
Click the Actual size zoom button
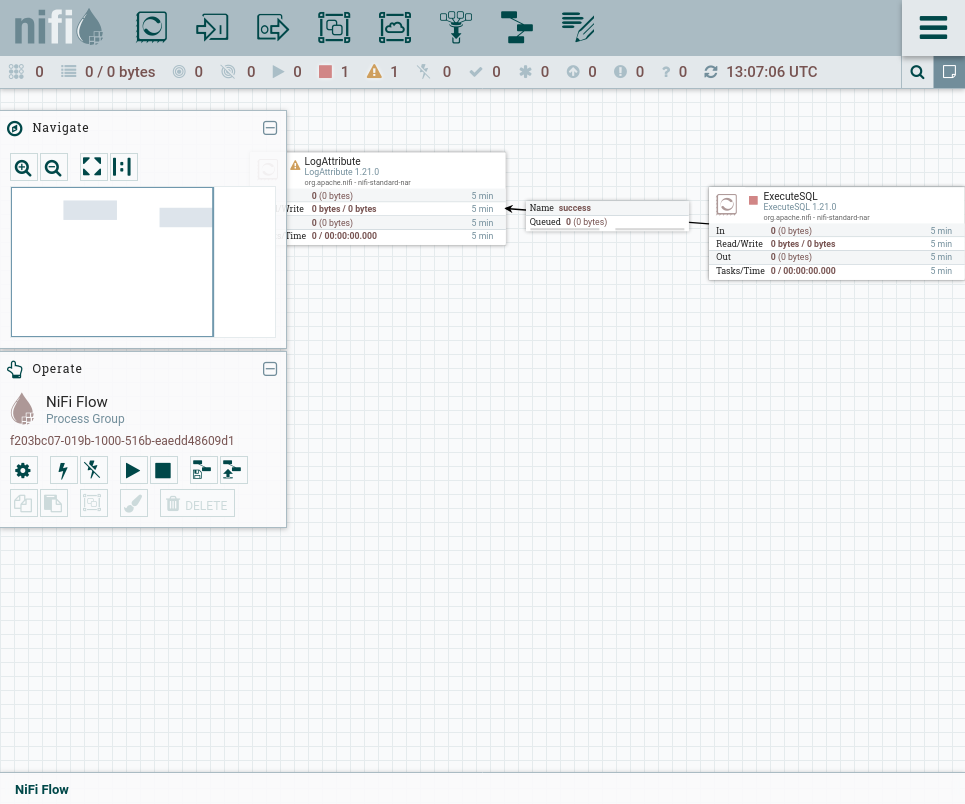click(x=124, y=167)
